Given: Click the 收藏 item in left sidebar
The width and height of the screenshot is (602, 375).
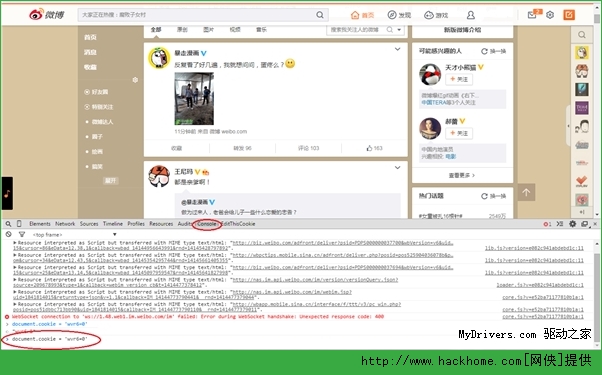Looking at the screenshot, I should click(x=91, y=67).
